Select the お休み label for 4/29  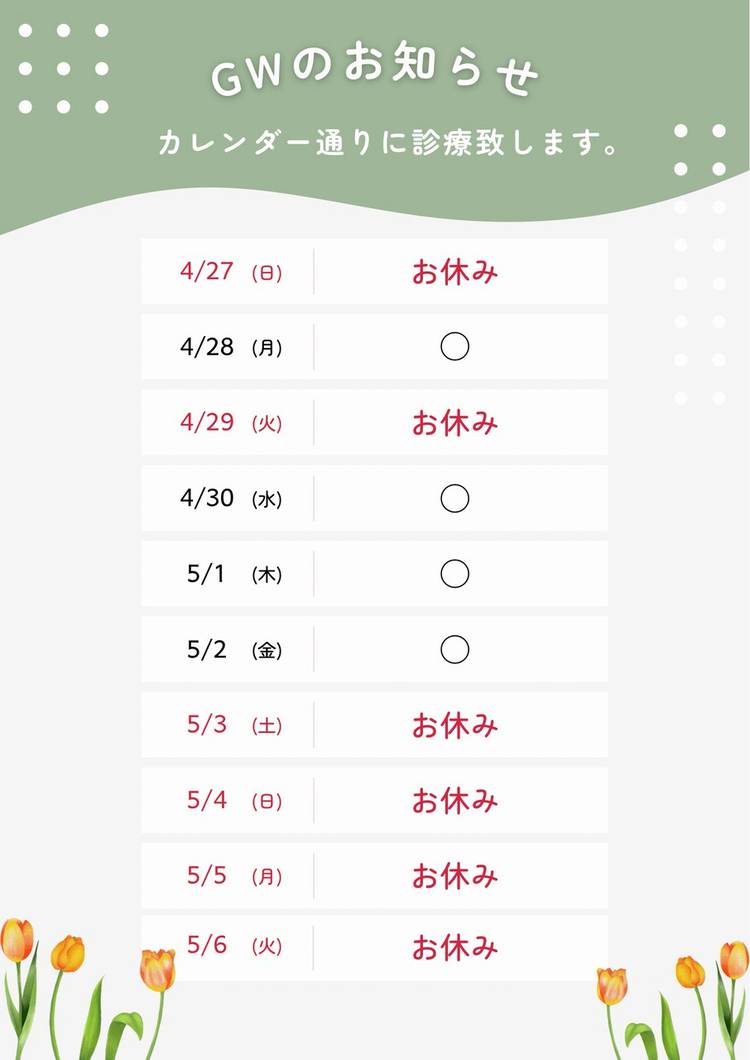point(455,423)
